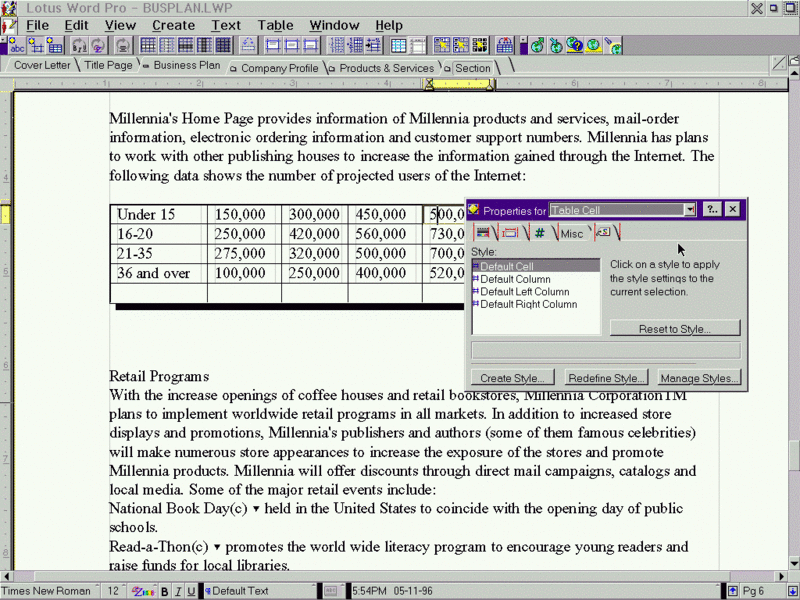This screenshot has height=600, width=800.
Task: Click the first table select-with-arrow icon
Action: click(x=442, y=46)
